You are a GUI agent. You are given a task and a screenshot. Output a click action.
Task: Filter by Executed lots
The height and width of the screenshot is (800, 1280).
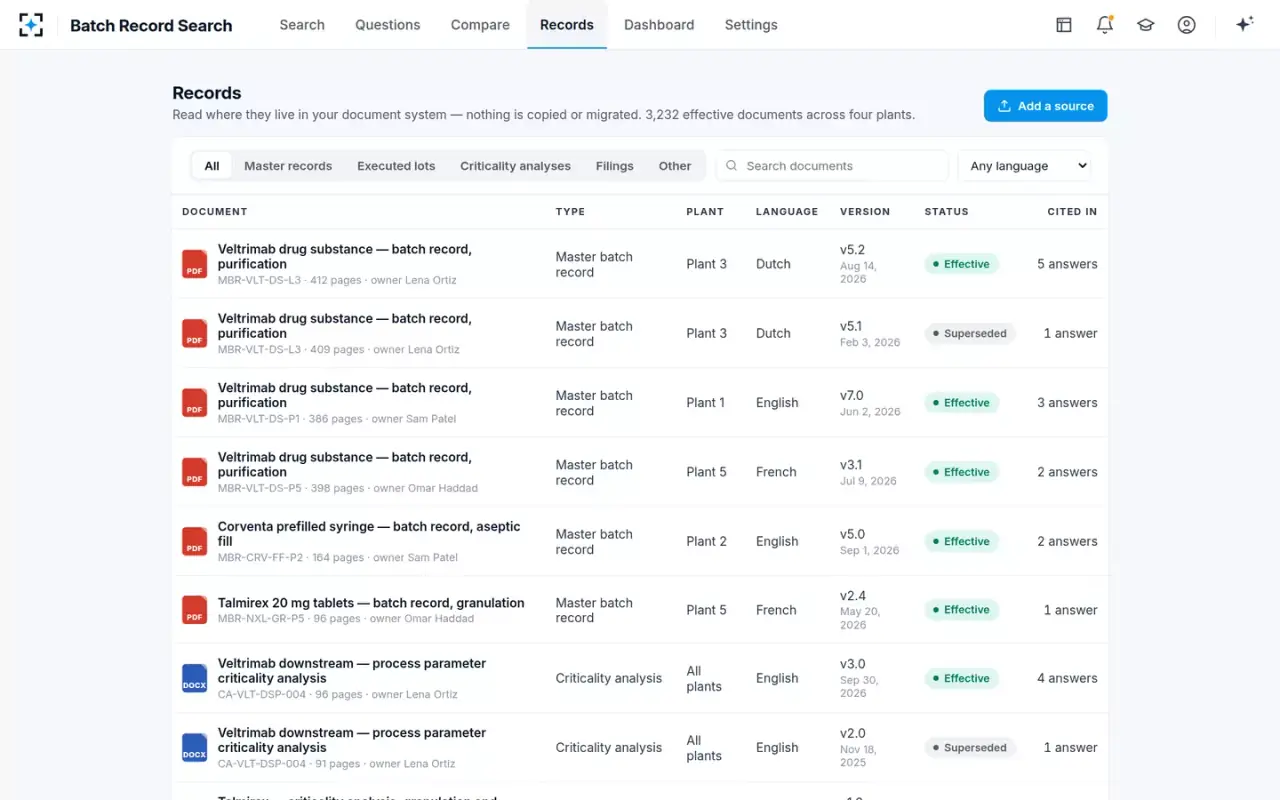[396, 166]
